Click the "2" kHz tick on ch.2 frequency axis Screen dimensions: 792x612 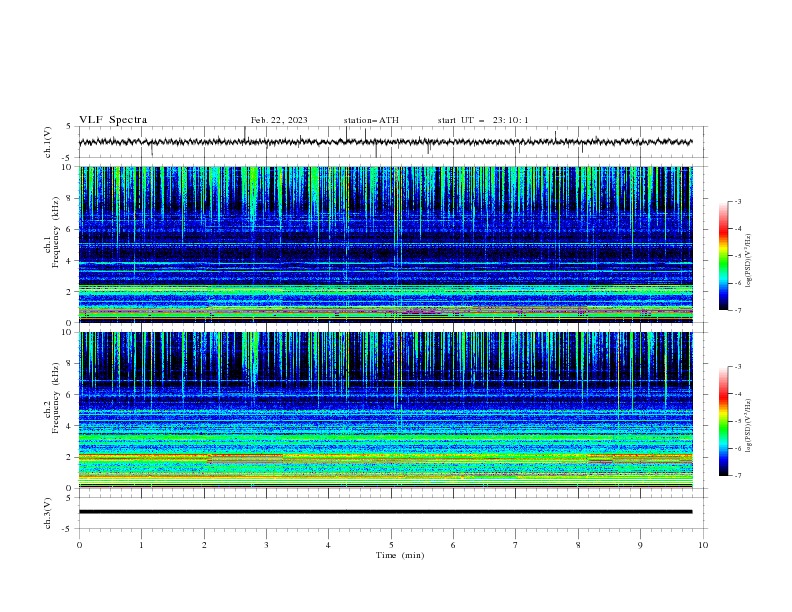point(71,457)
